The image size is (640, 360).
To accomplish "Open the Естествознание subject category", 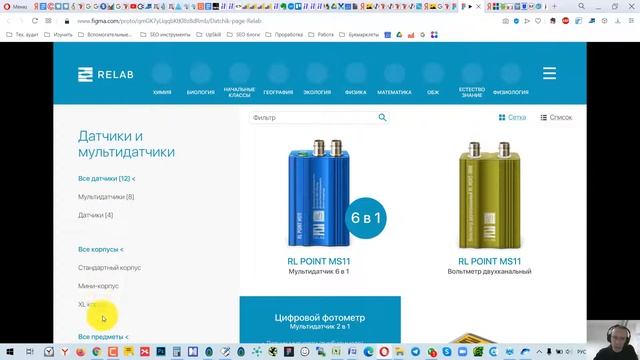I will [472, 81].
